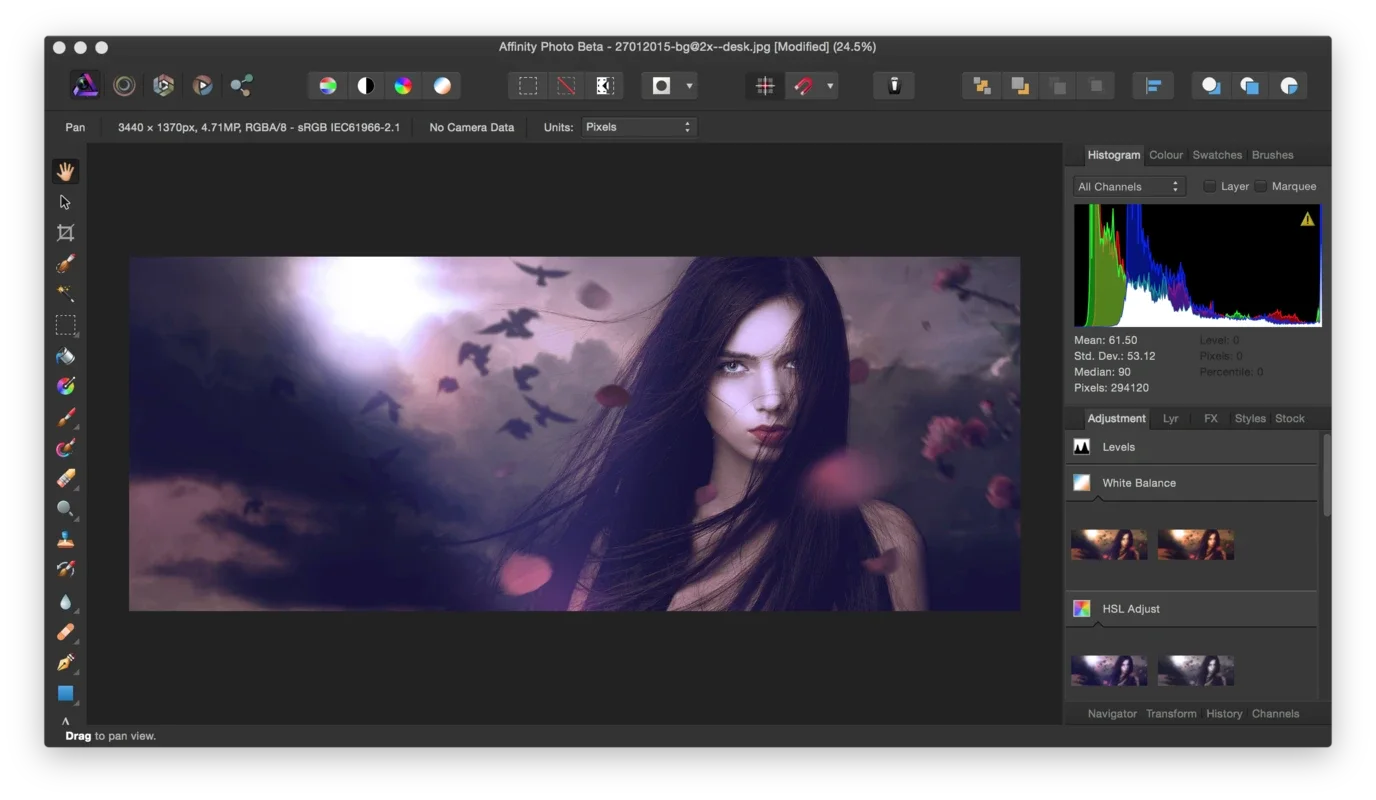Open the Lyr tab

point(1171,418)
